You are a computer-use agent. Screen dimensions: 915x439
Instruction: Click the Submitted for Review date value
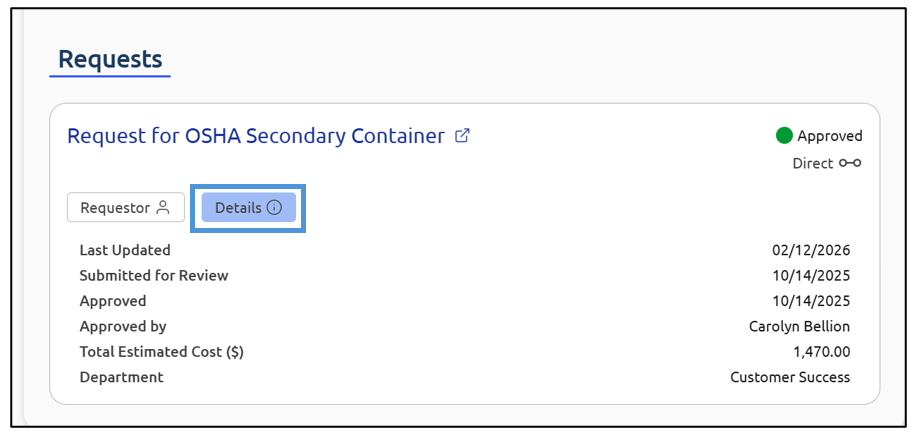point(810,275)
